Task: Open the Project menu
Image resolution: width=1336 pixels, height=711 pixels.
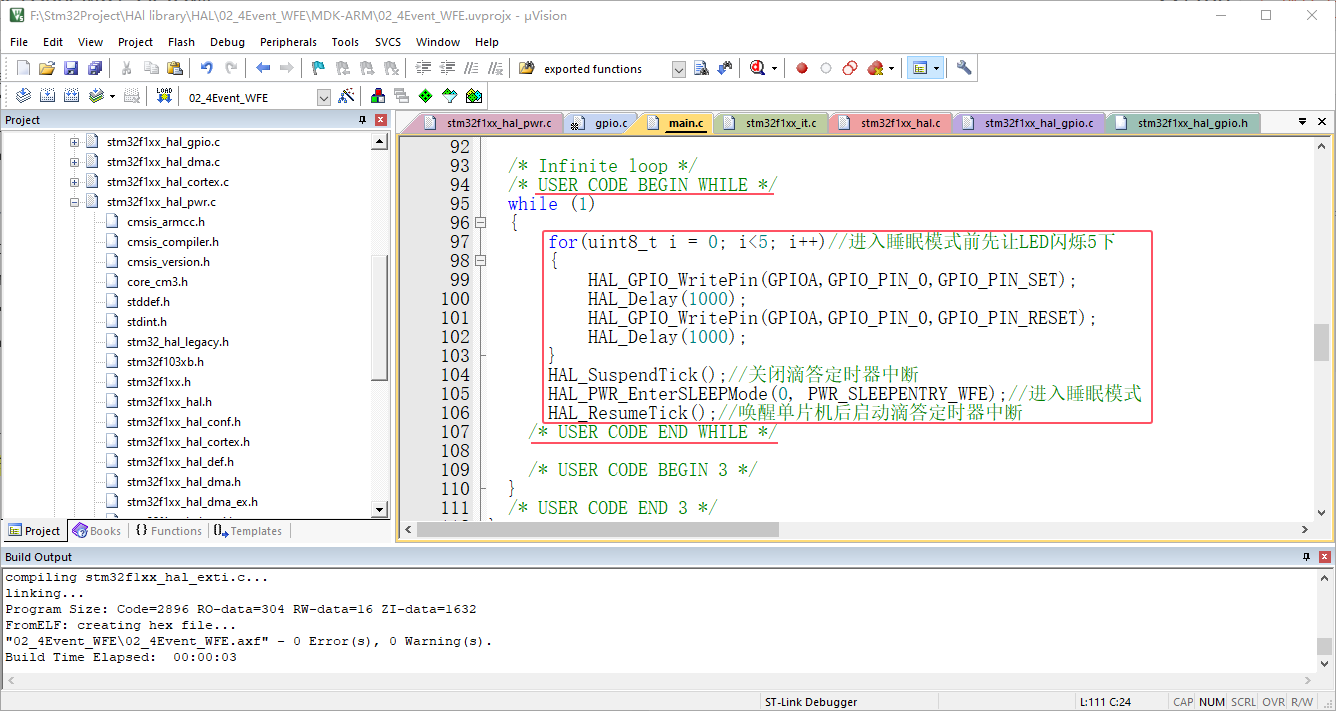Action: click(135, 42)
